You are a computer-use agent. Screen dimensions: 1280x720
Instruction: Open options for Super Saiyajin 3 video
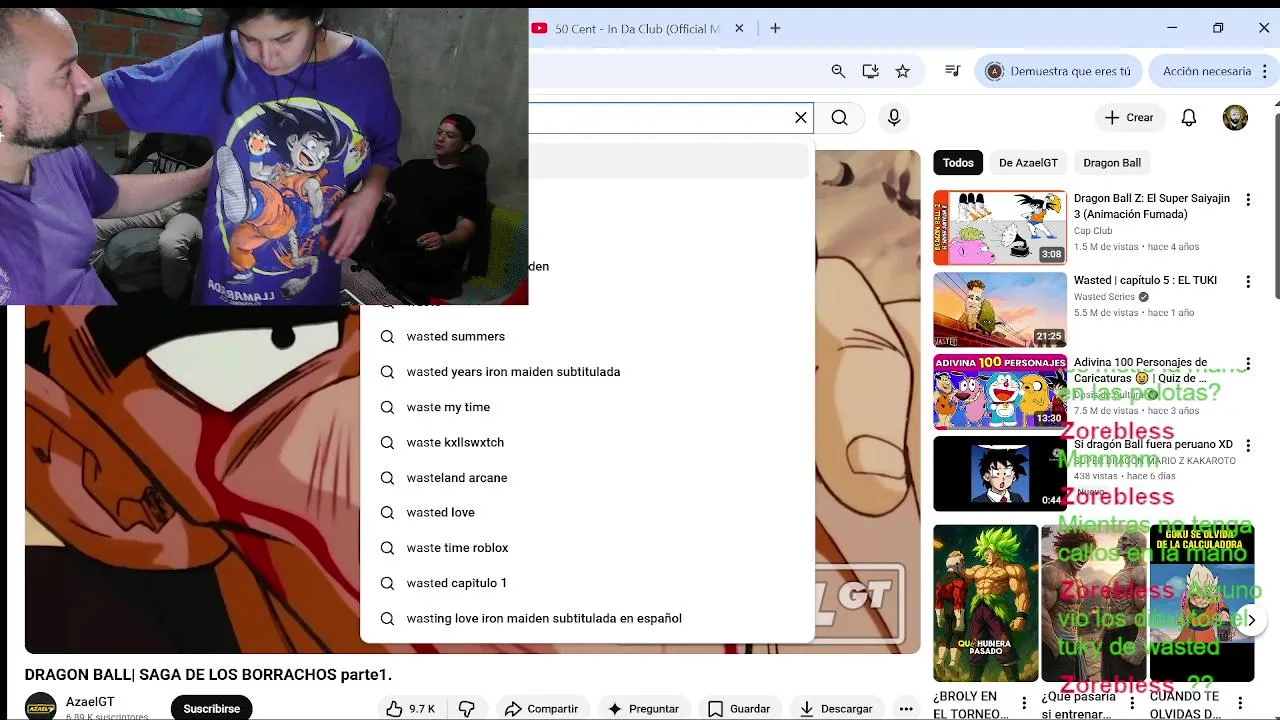(1248, 200)
